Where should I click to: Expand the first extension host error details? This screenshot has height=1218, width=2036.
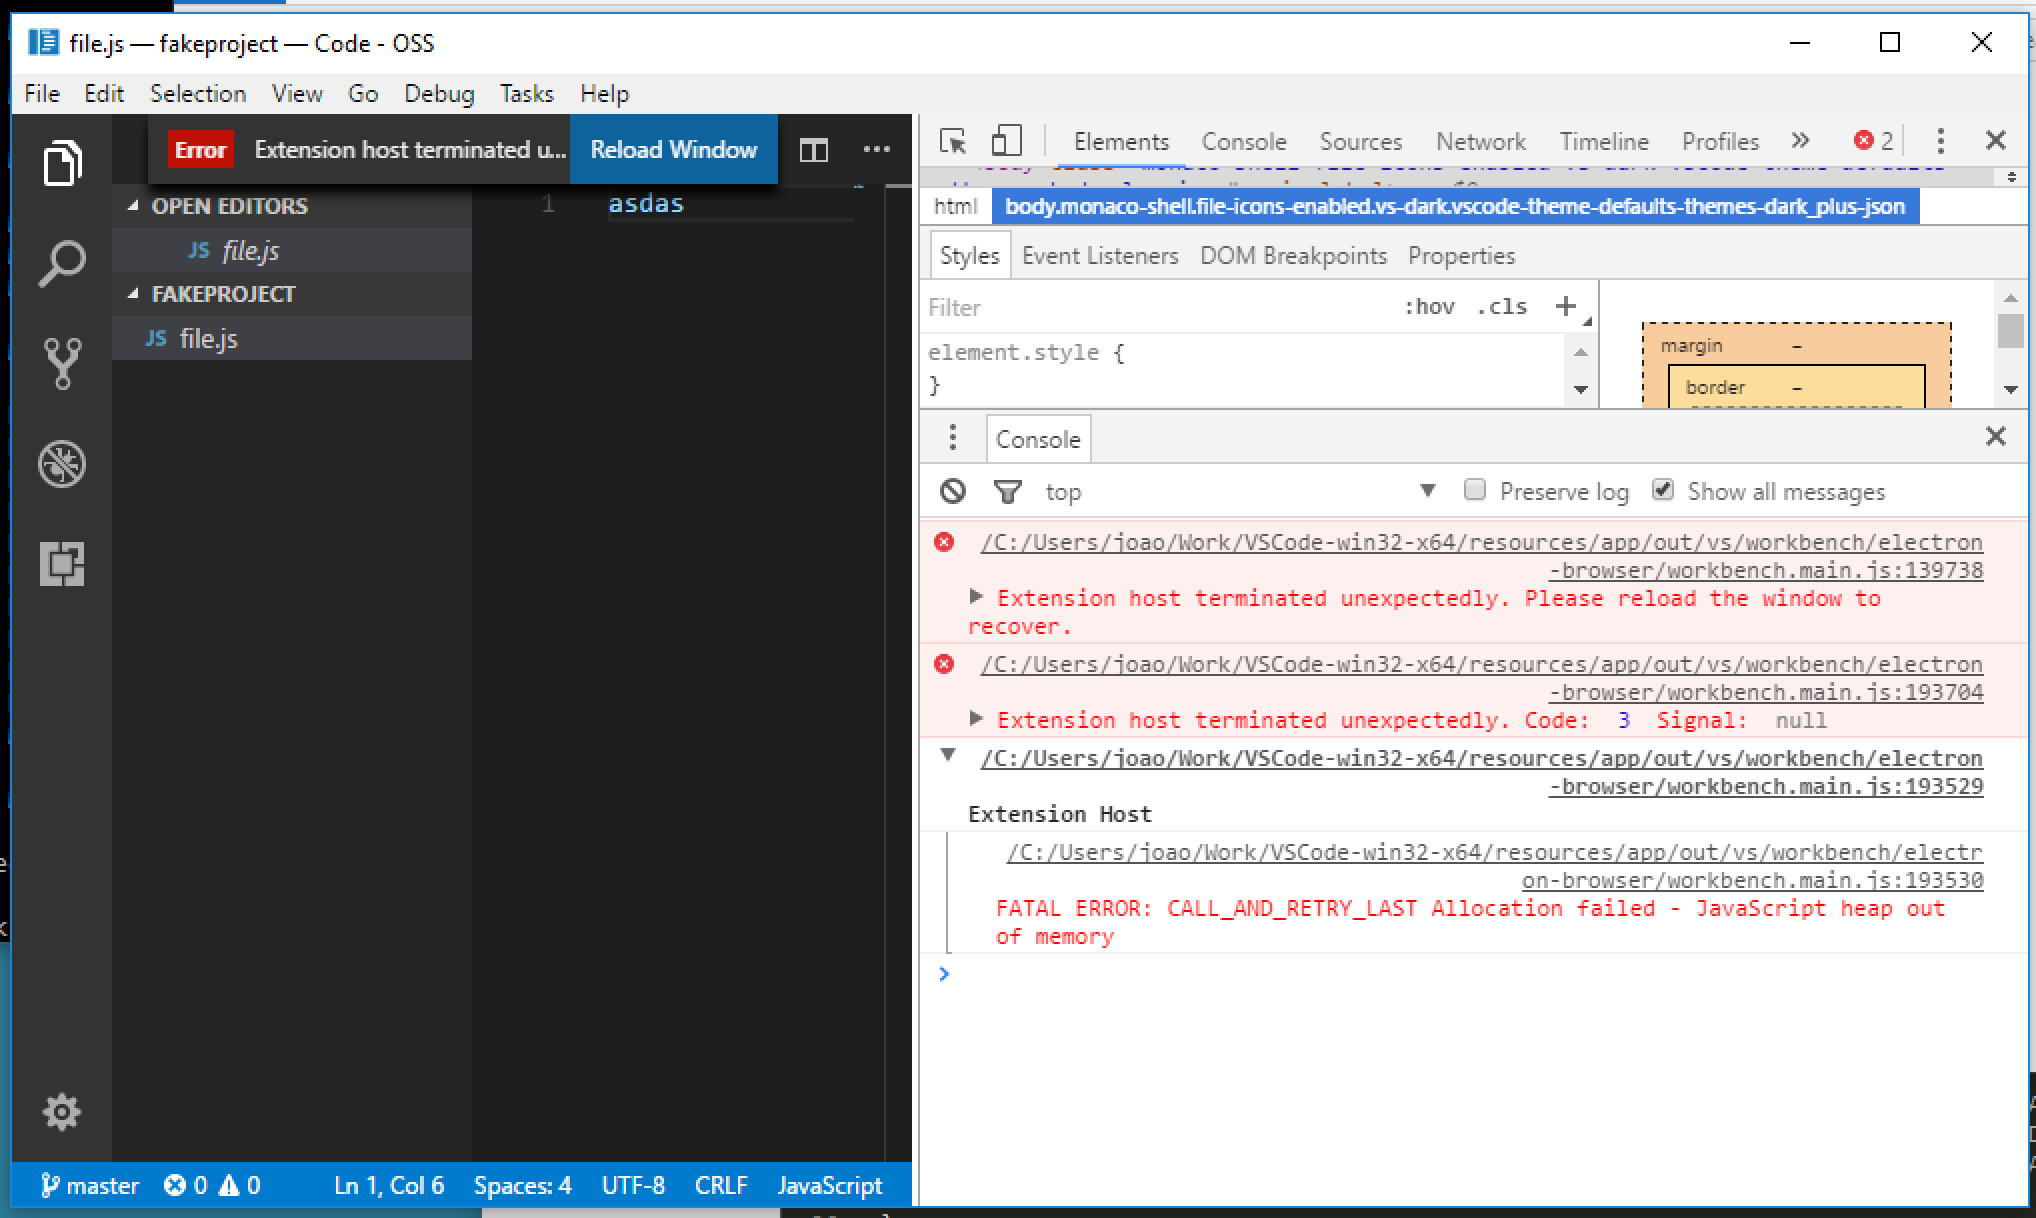(x=975, y=597)
